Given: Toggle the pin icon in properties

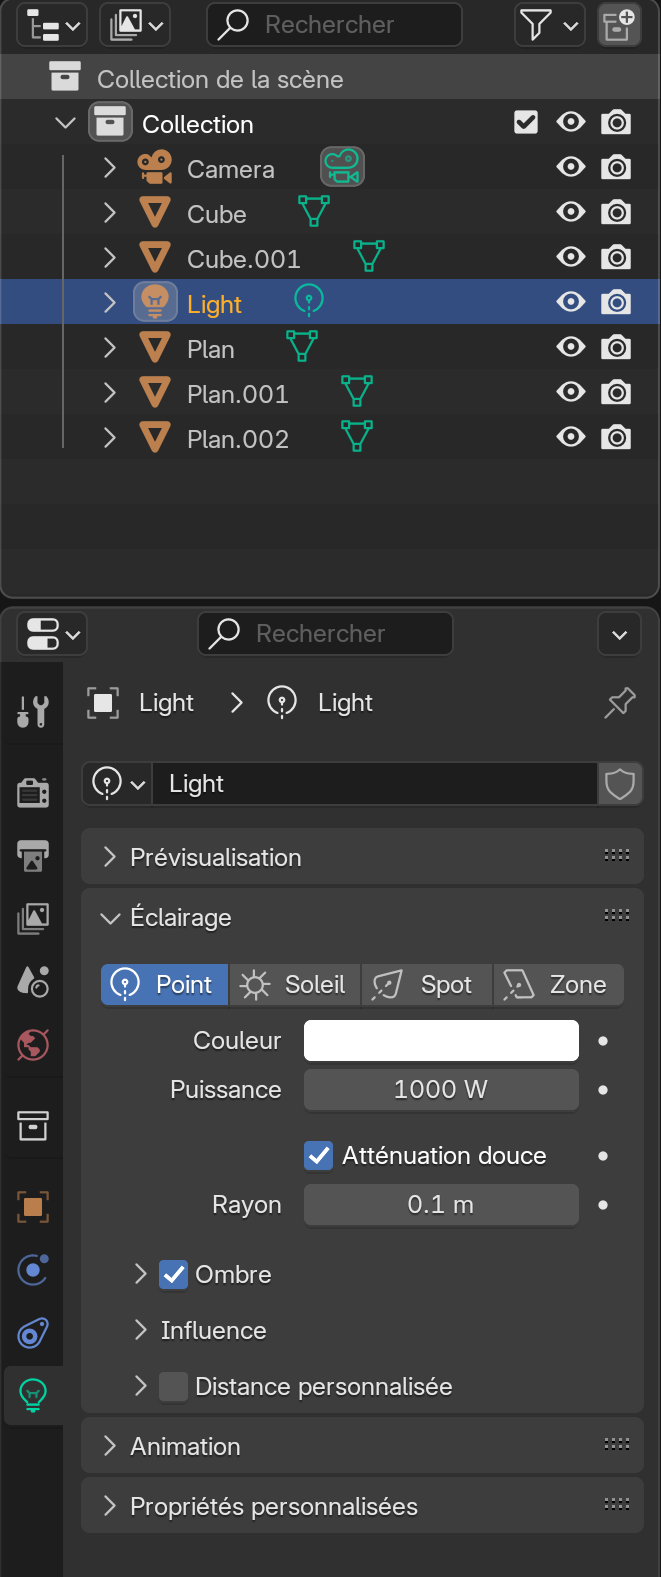Looking at the screenshot, I should [x=619, y=703].
